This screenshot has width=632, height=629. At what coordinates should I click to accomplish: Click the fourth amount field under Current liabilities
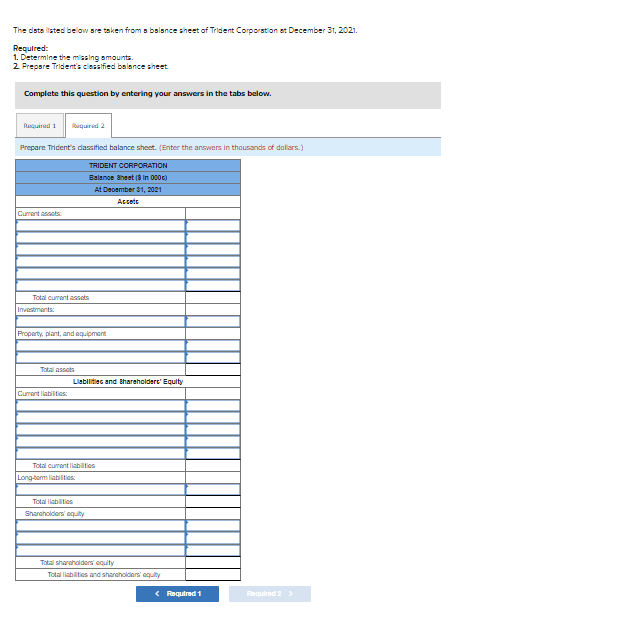pyautogui.click(x=213, y=442)
